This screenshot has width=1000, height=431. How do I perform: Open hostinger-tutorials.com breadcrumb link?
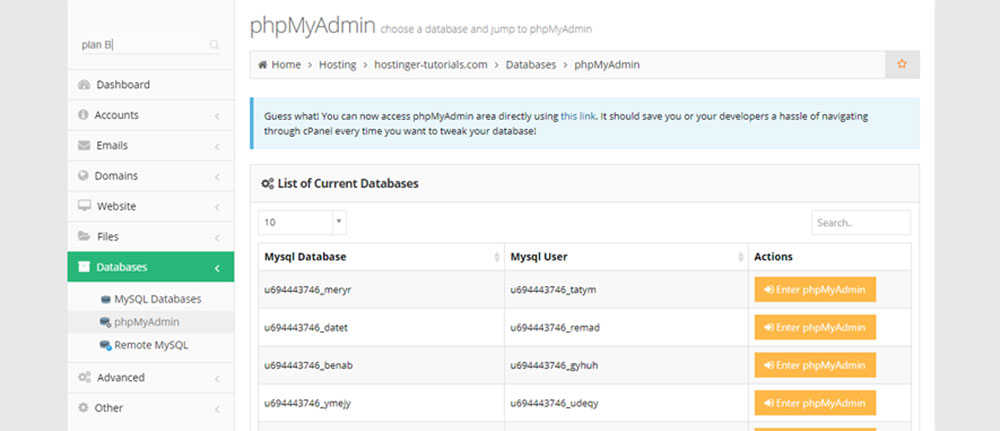coord(430,65)
